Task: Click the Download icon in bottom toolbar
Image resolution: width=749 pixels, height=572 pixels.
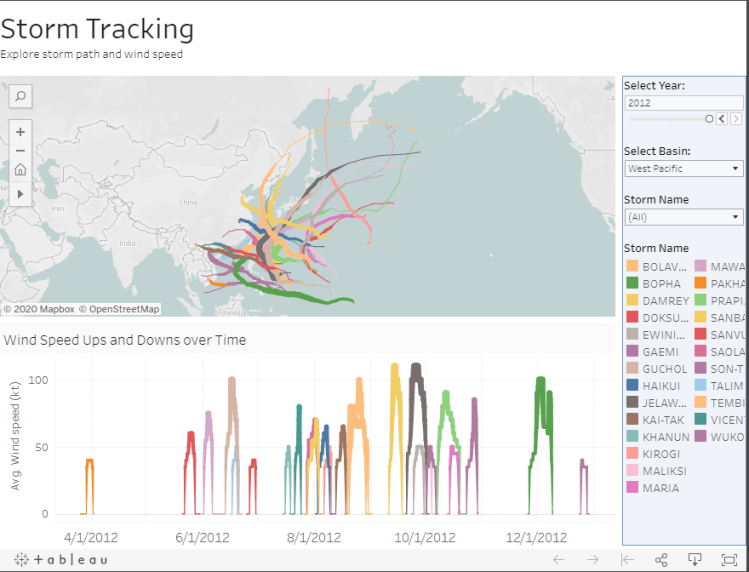Action: click(695, 560)
